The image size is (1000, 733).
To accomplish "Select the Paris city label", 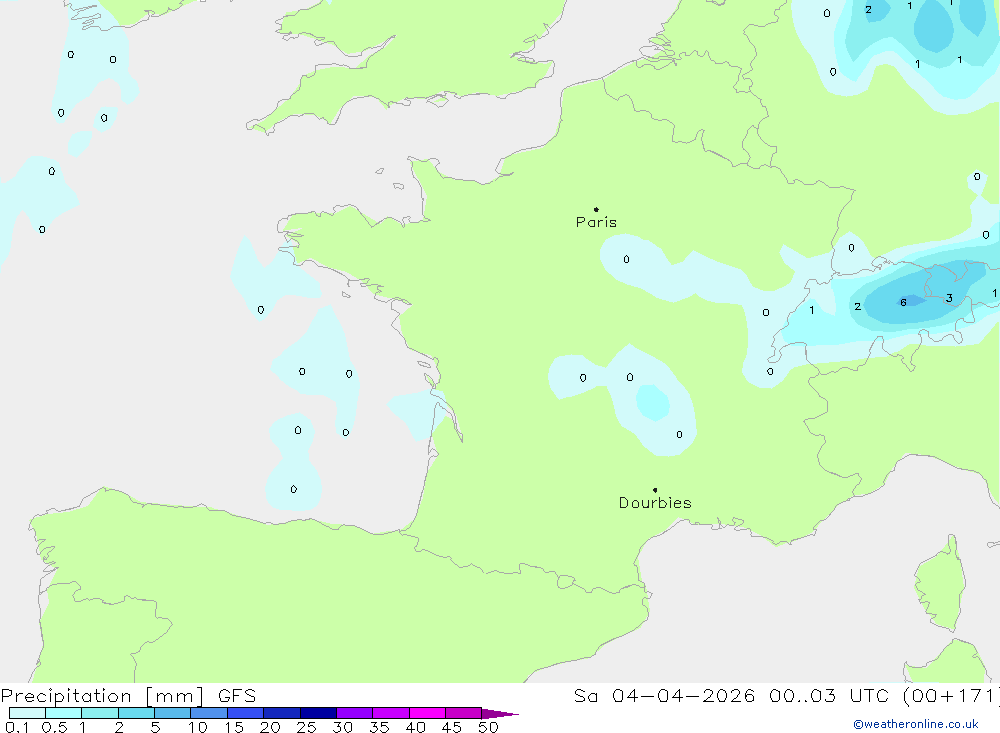I will tap(596, 222).
